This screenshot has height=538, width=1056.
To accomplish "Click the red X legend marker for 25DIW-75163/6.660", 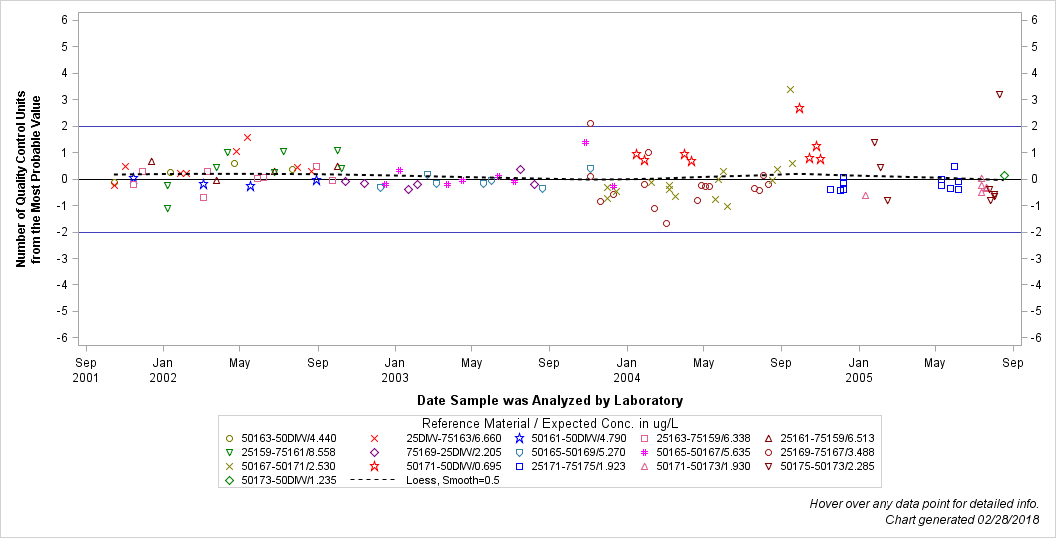I will (375, 438).
